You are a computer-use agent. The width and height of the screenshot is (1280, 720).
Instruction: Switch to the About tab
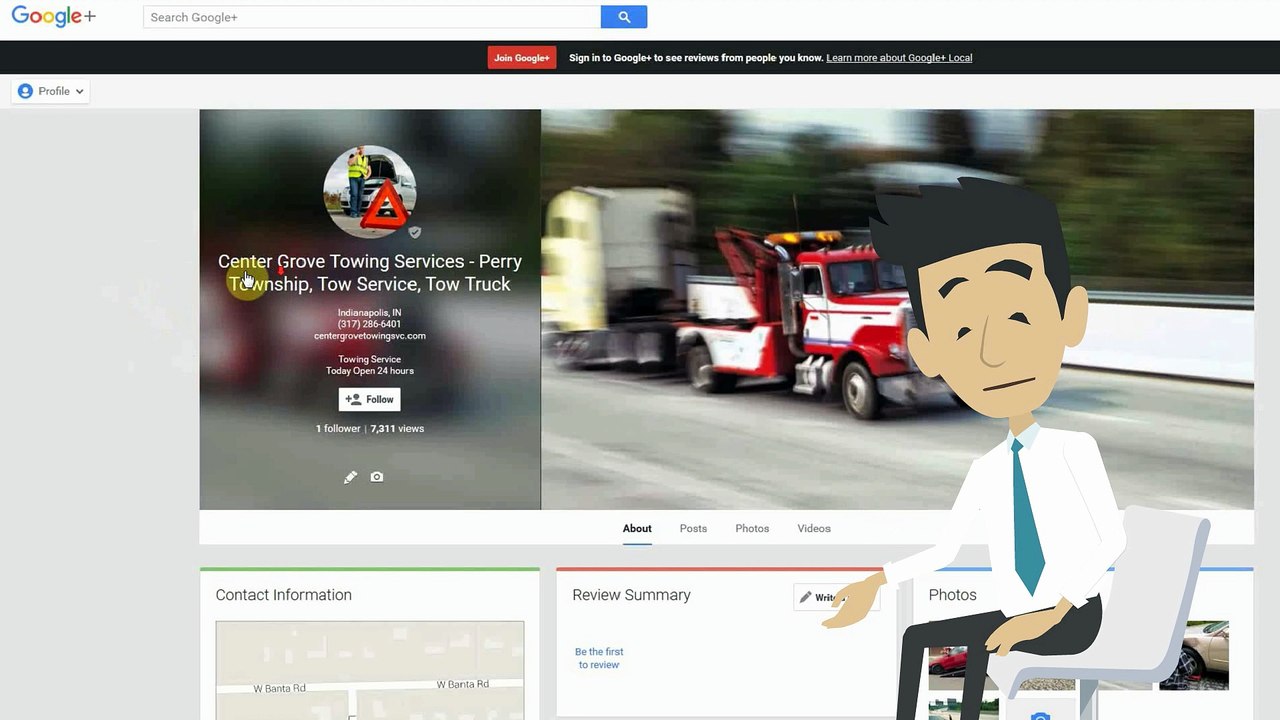click(637, 528)
